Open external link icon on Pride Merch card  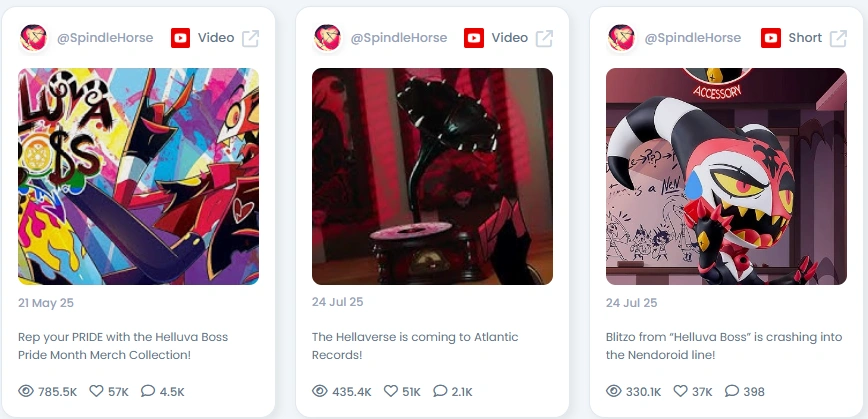point(250,38)
